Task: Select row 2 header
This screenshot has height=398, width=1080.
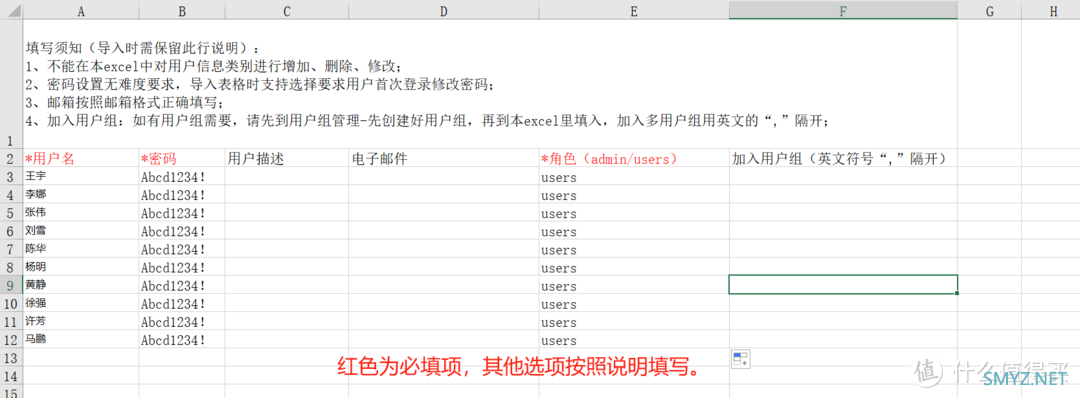Action: pyautogui.click(x=11, y=158)
